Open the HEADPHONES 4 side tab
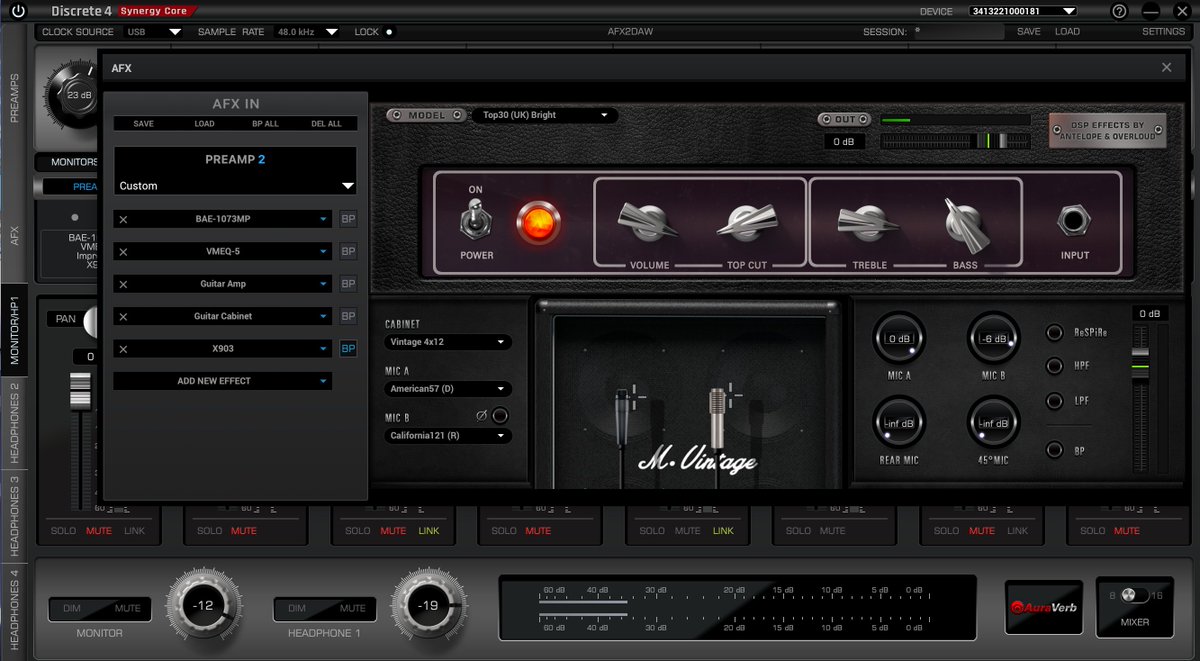 pos(14,608)
